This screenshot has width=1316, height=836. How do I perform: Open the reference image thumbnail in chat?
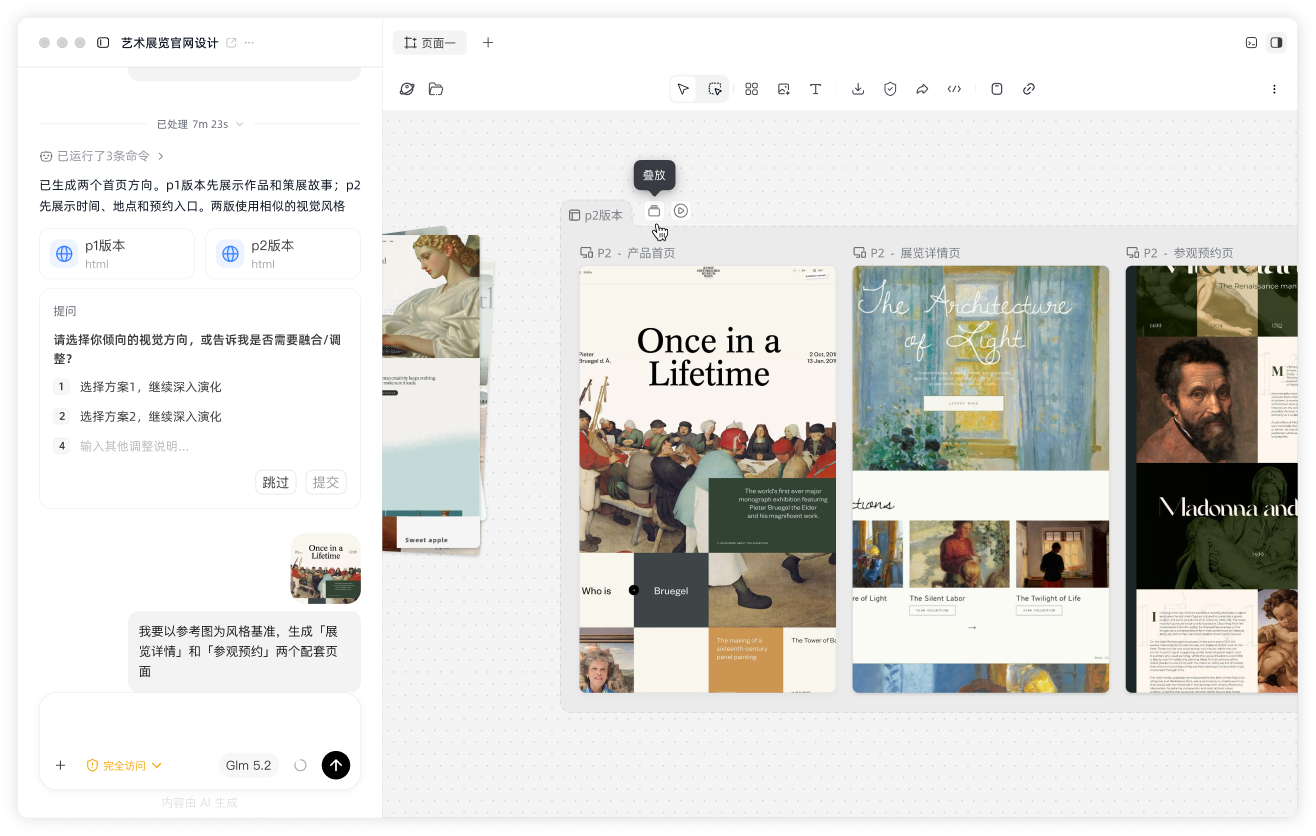point(326,569)
